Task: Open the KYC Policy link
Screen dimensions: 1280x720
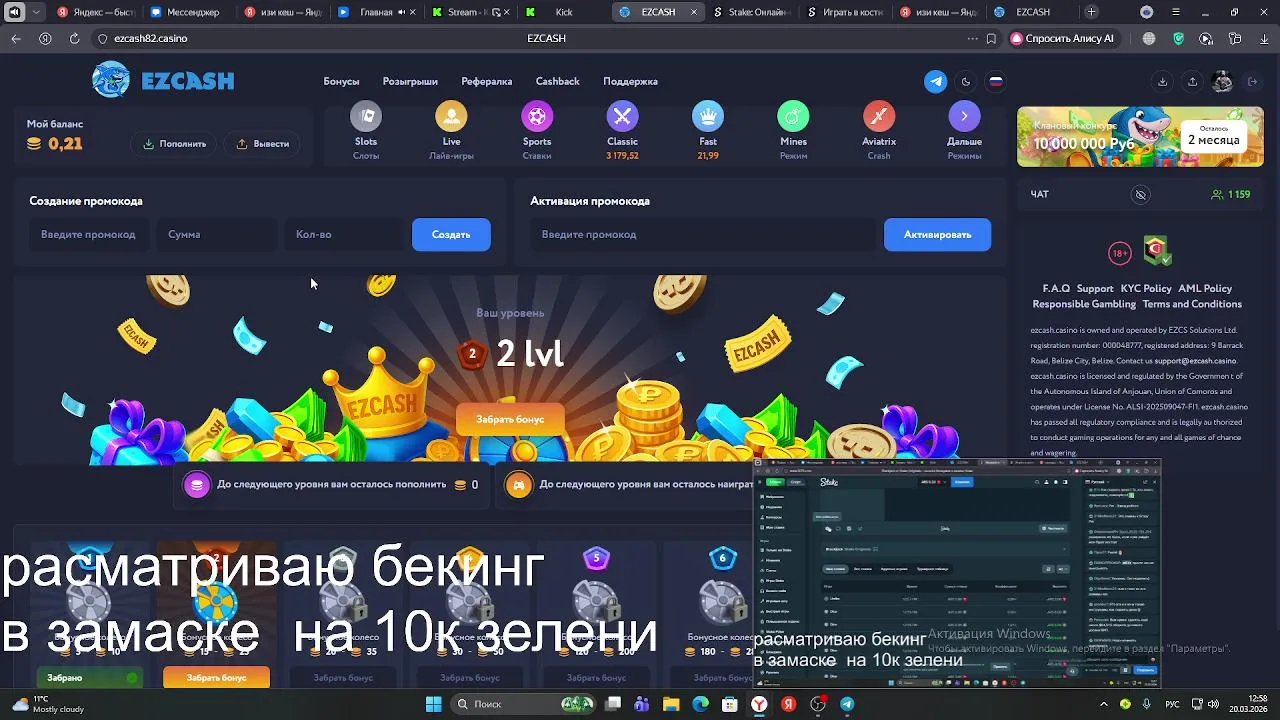Action: click(1146, 289)
